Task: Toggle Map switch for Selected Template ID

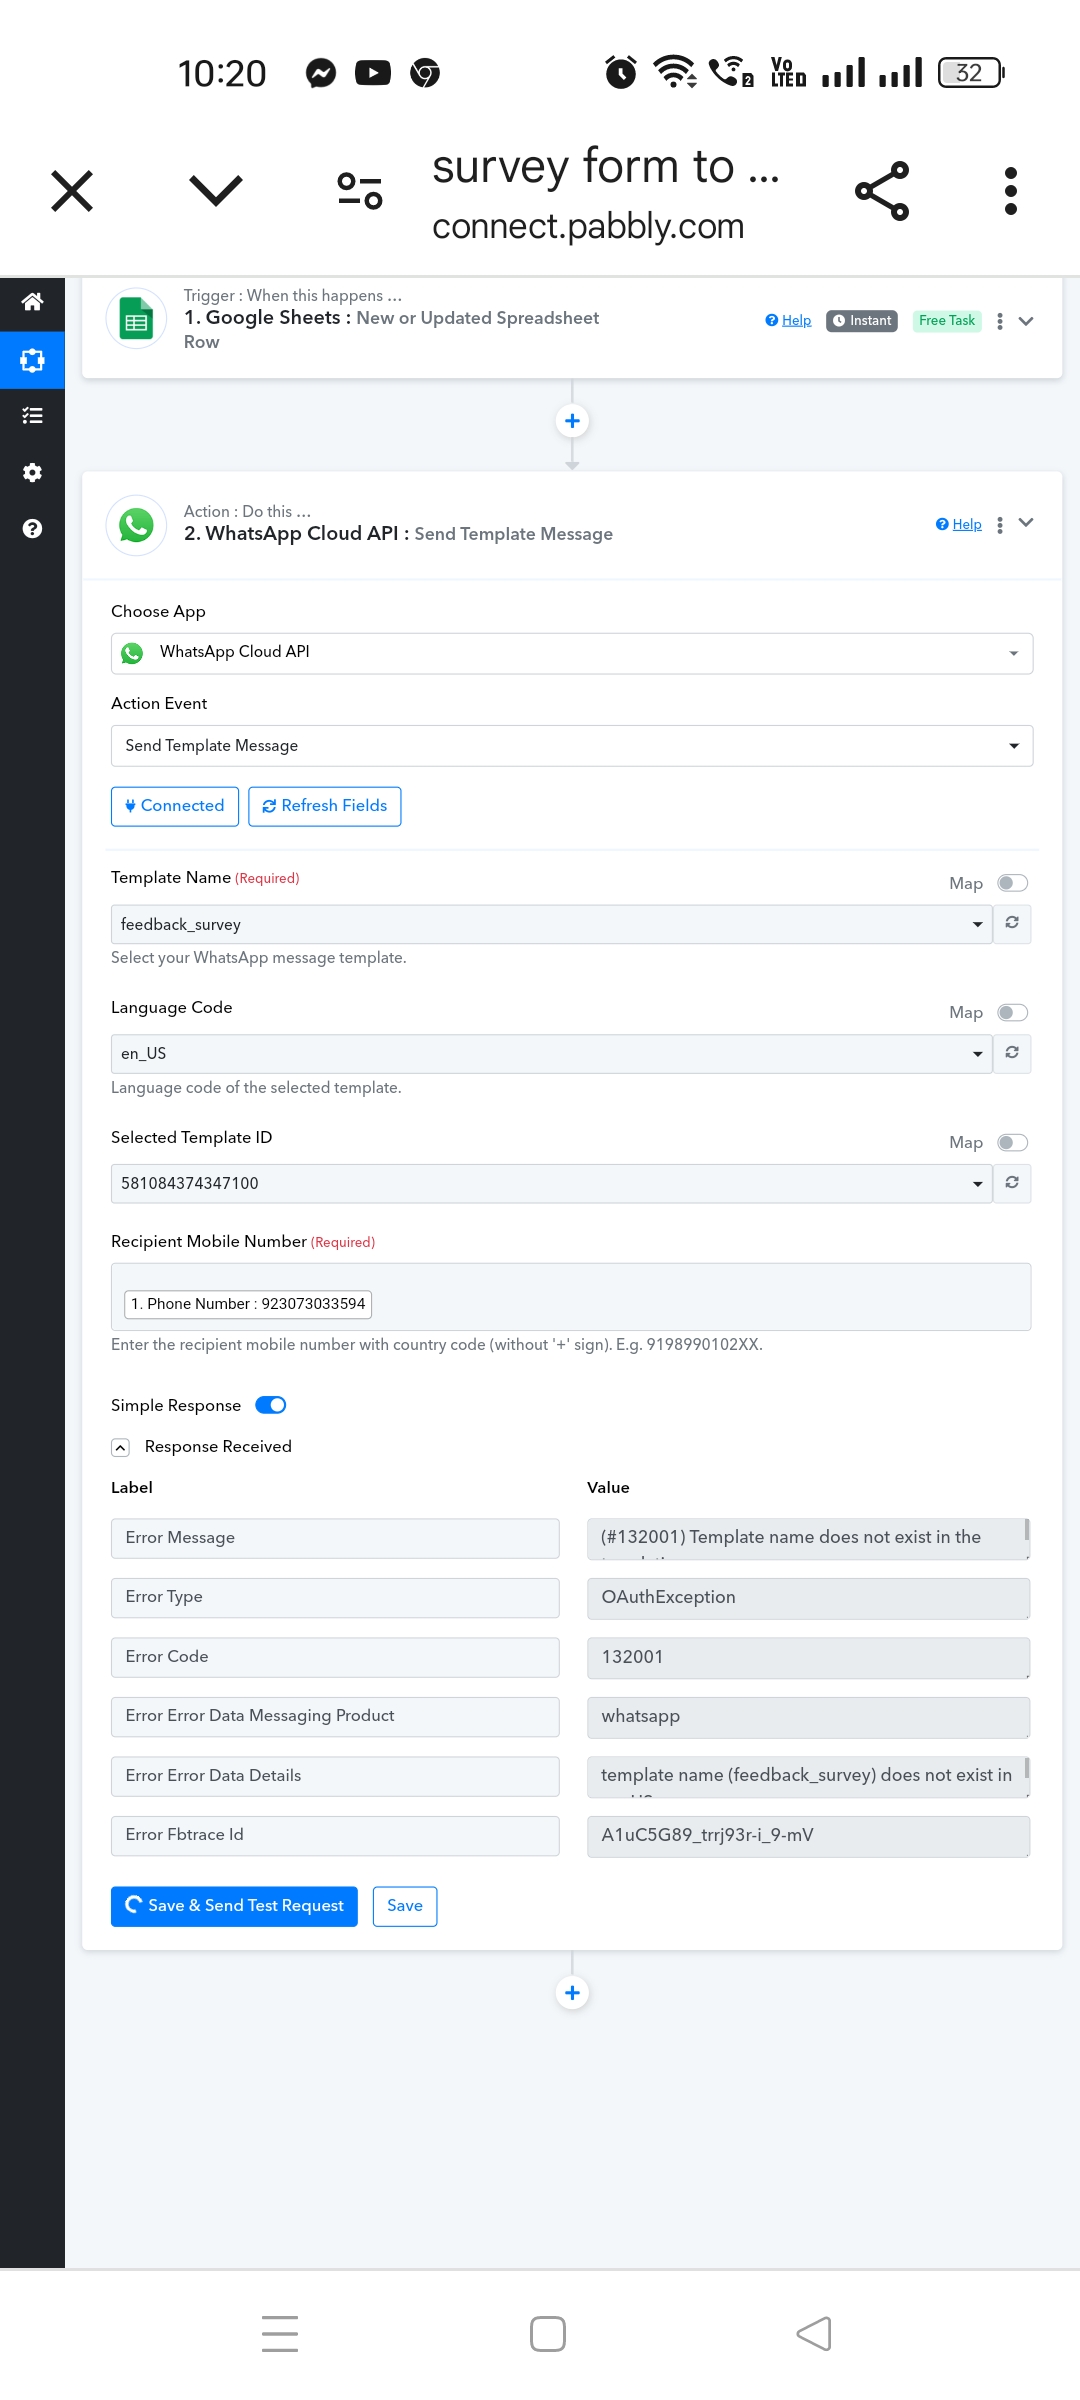Action: click(x=1012, y=1143)
